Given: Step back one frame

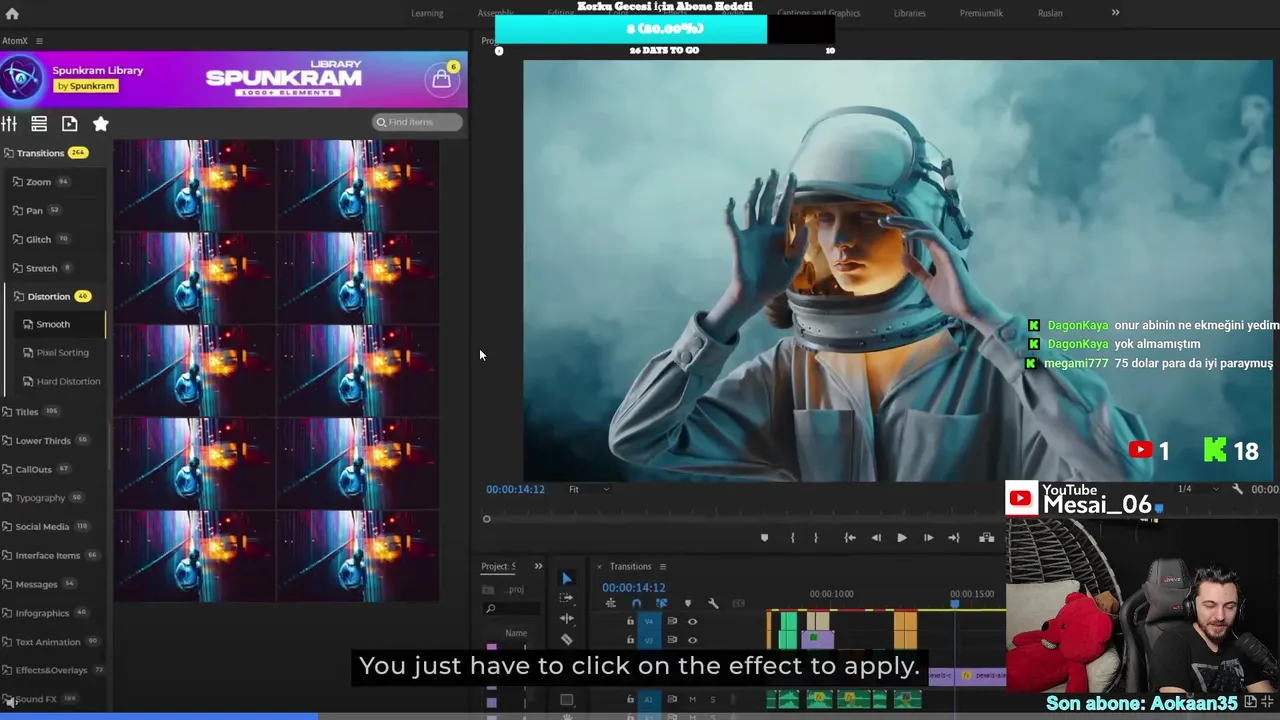Looking at the screenshot, I should coord(876,538).
